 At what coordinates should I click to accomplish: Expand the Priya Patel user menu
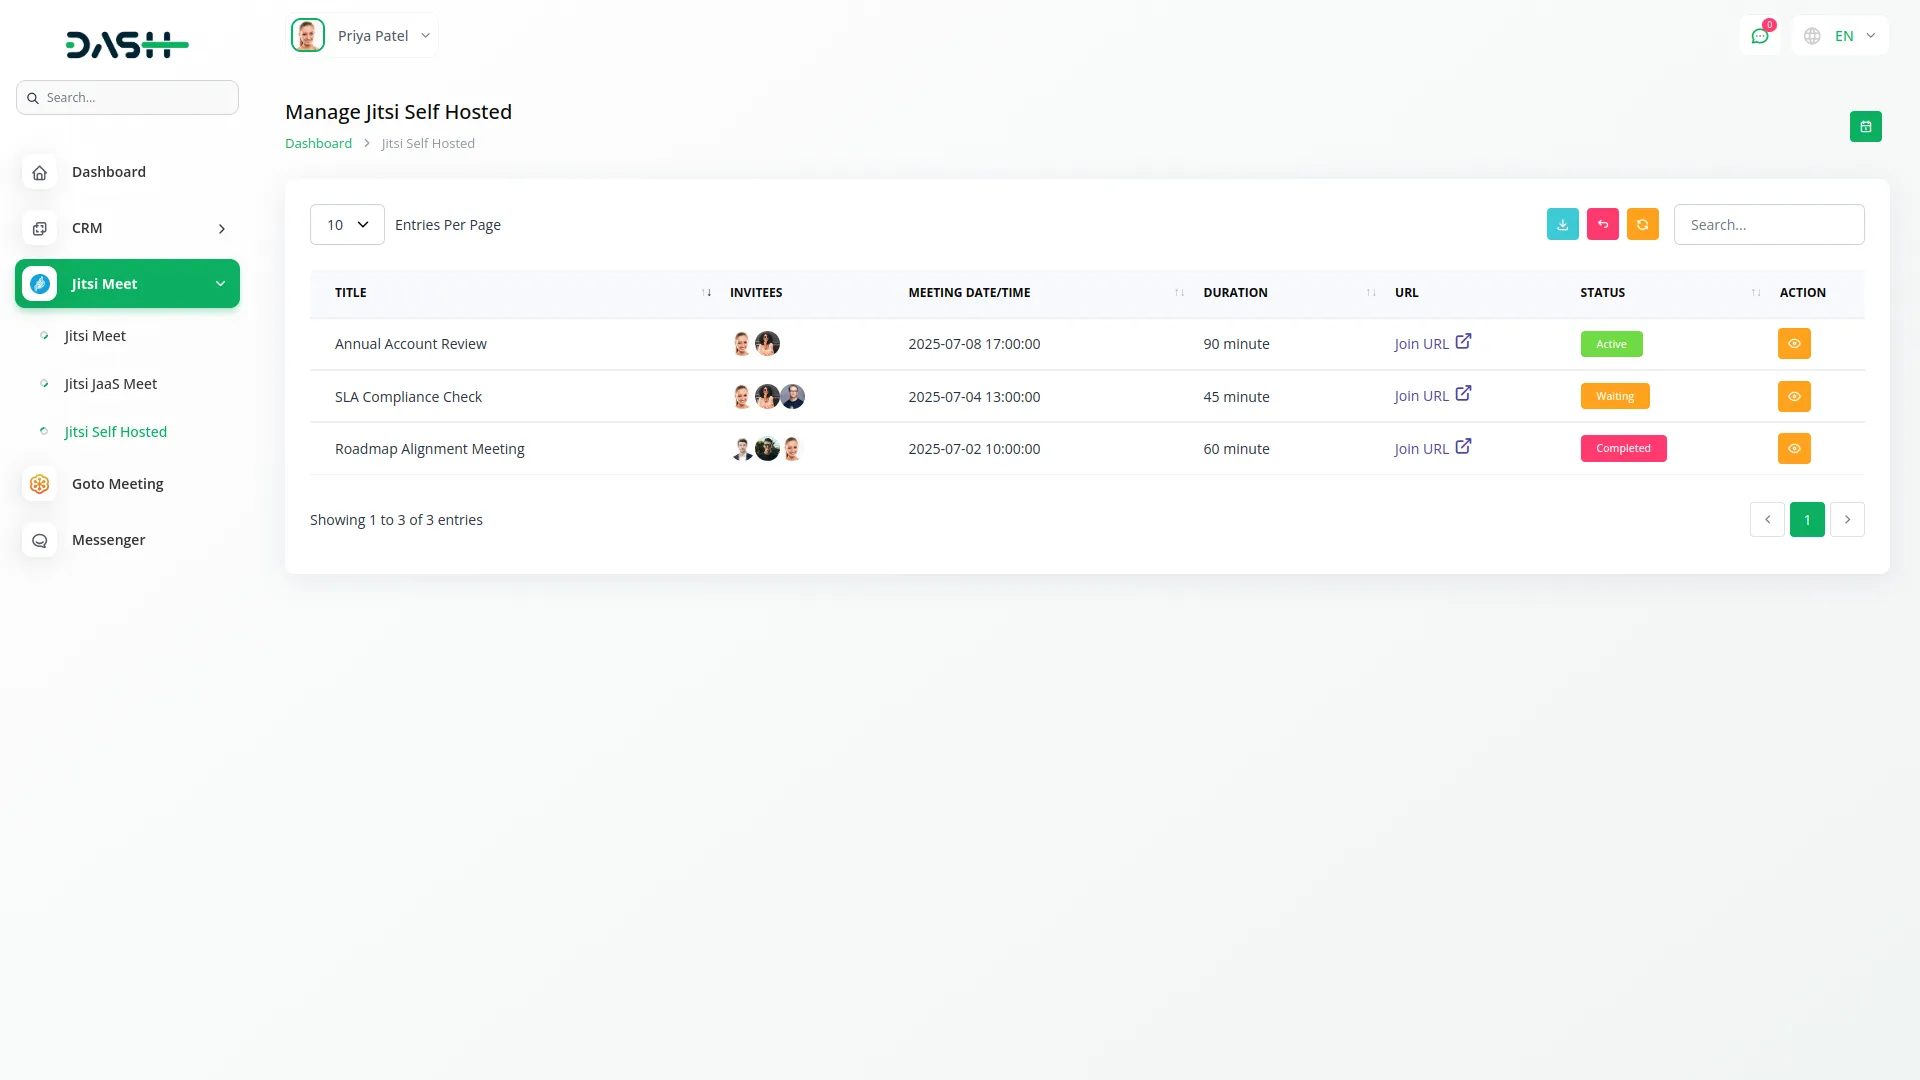tap(364, 36)
